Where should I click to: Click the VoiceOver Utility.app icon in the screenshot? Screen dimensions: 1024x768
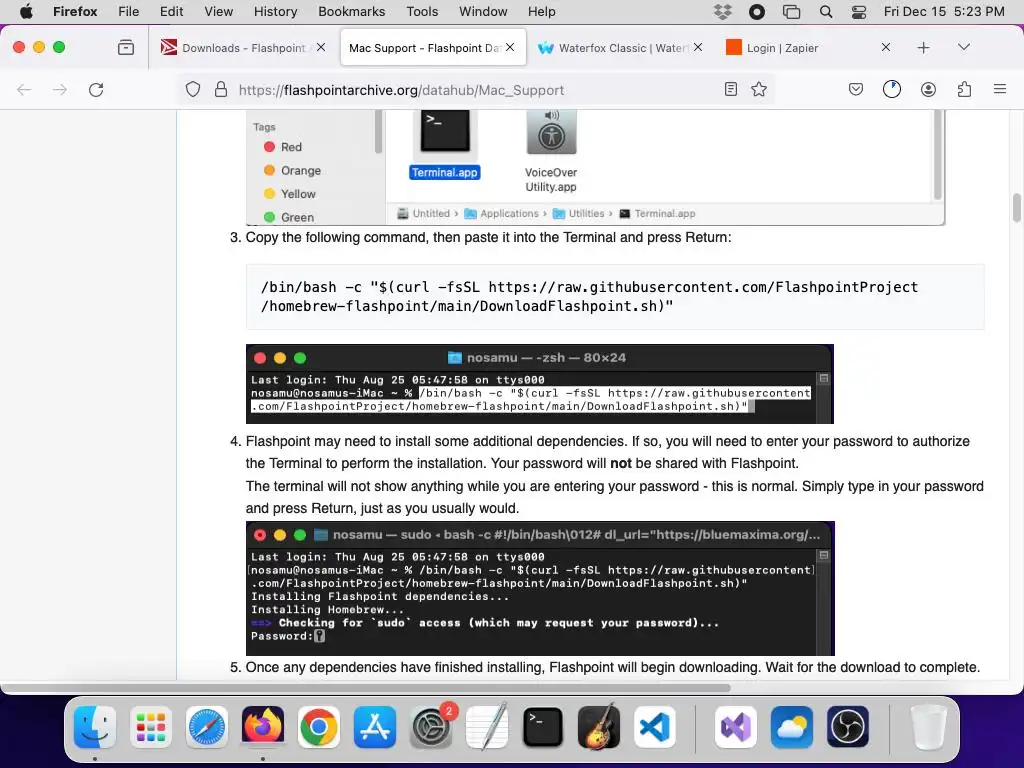[551, 133]
